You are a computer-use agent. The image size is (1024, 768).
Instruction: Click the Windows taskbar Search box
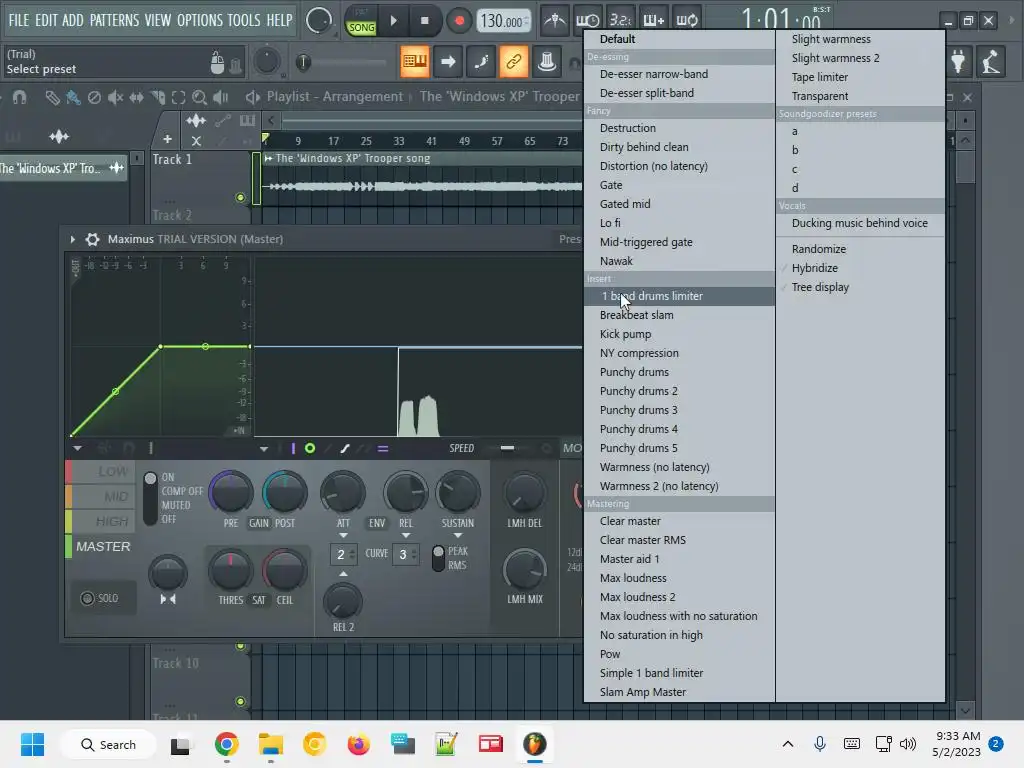coord(108,744)
